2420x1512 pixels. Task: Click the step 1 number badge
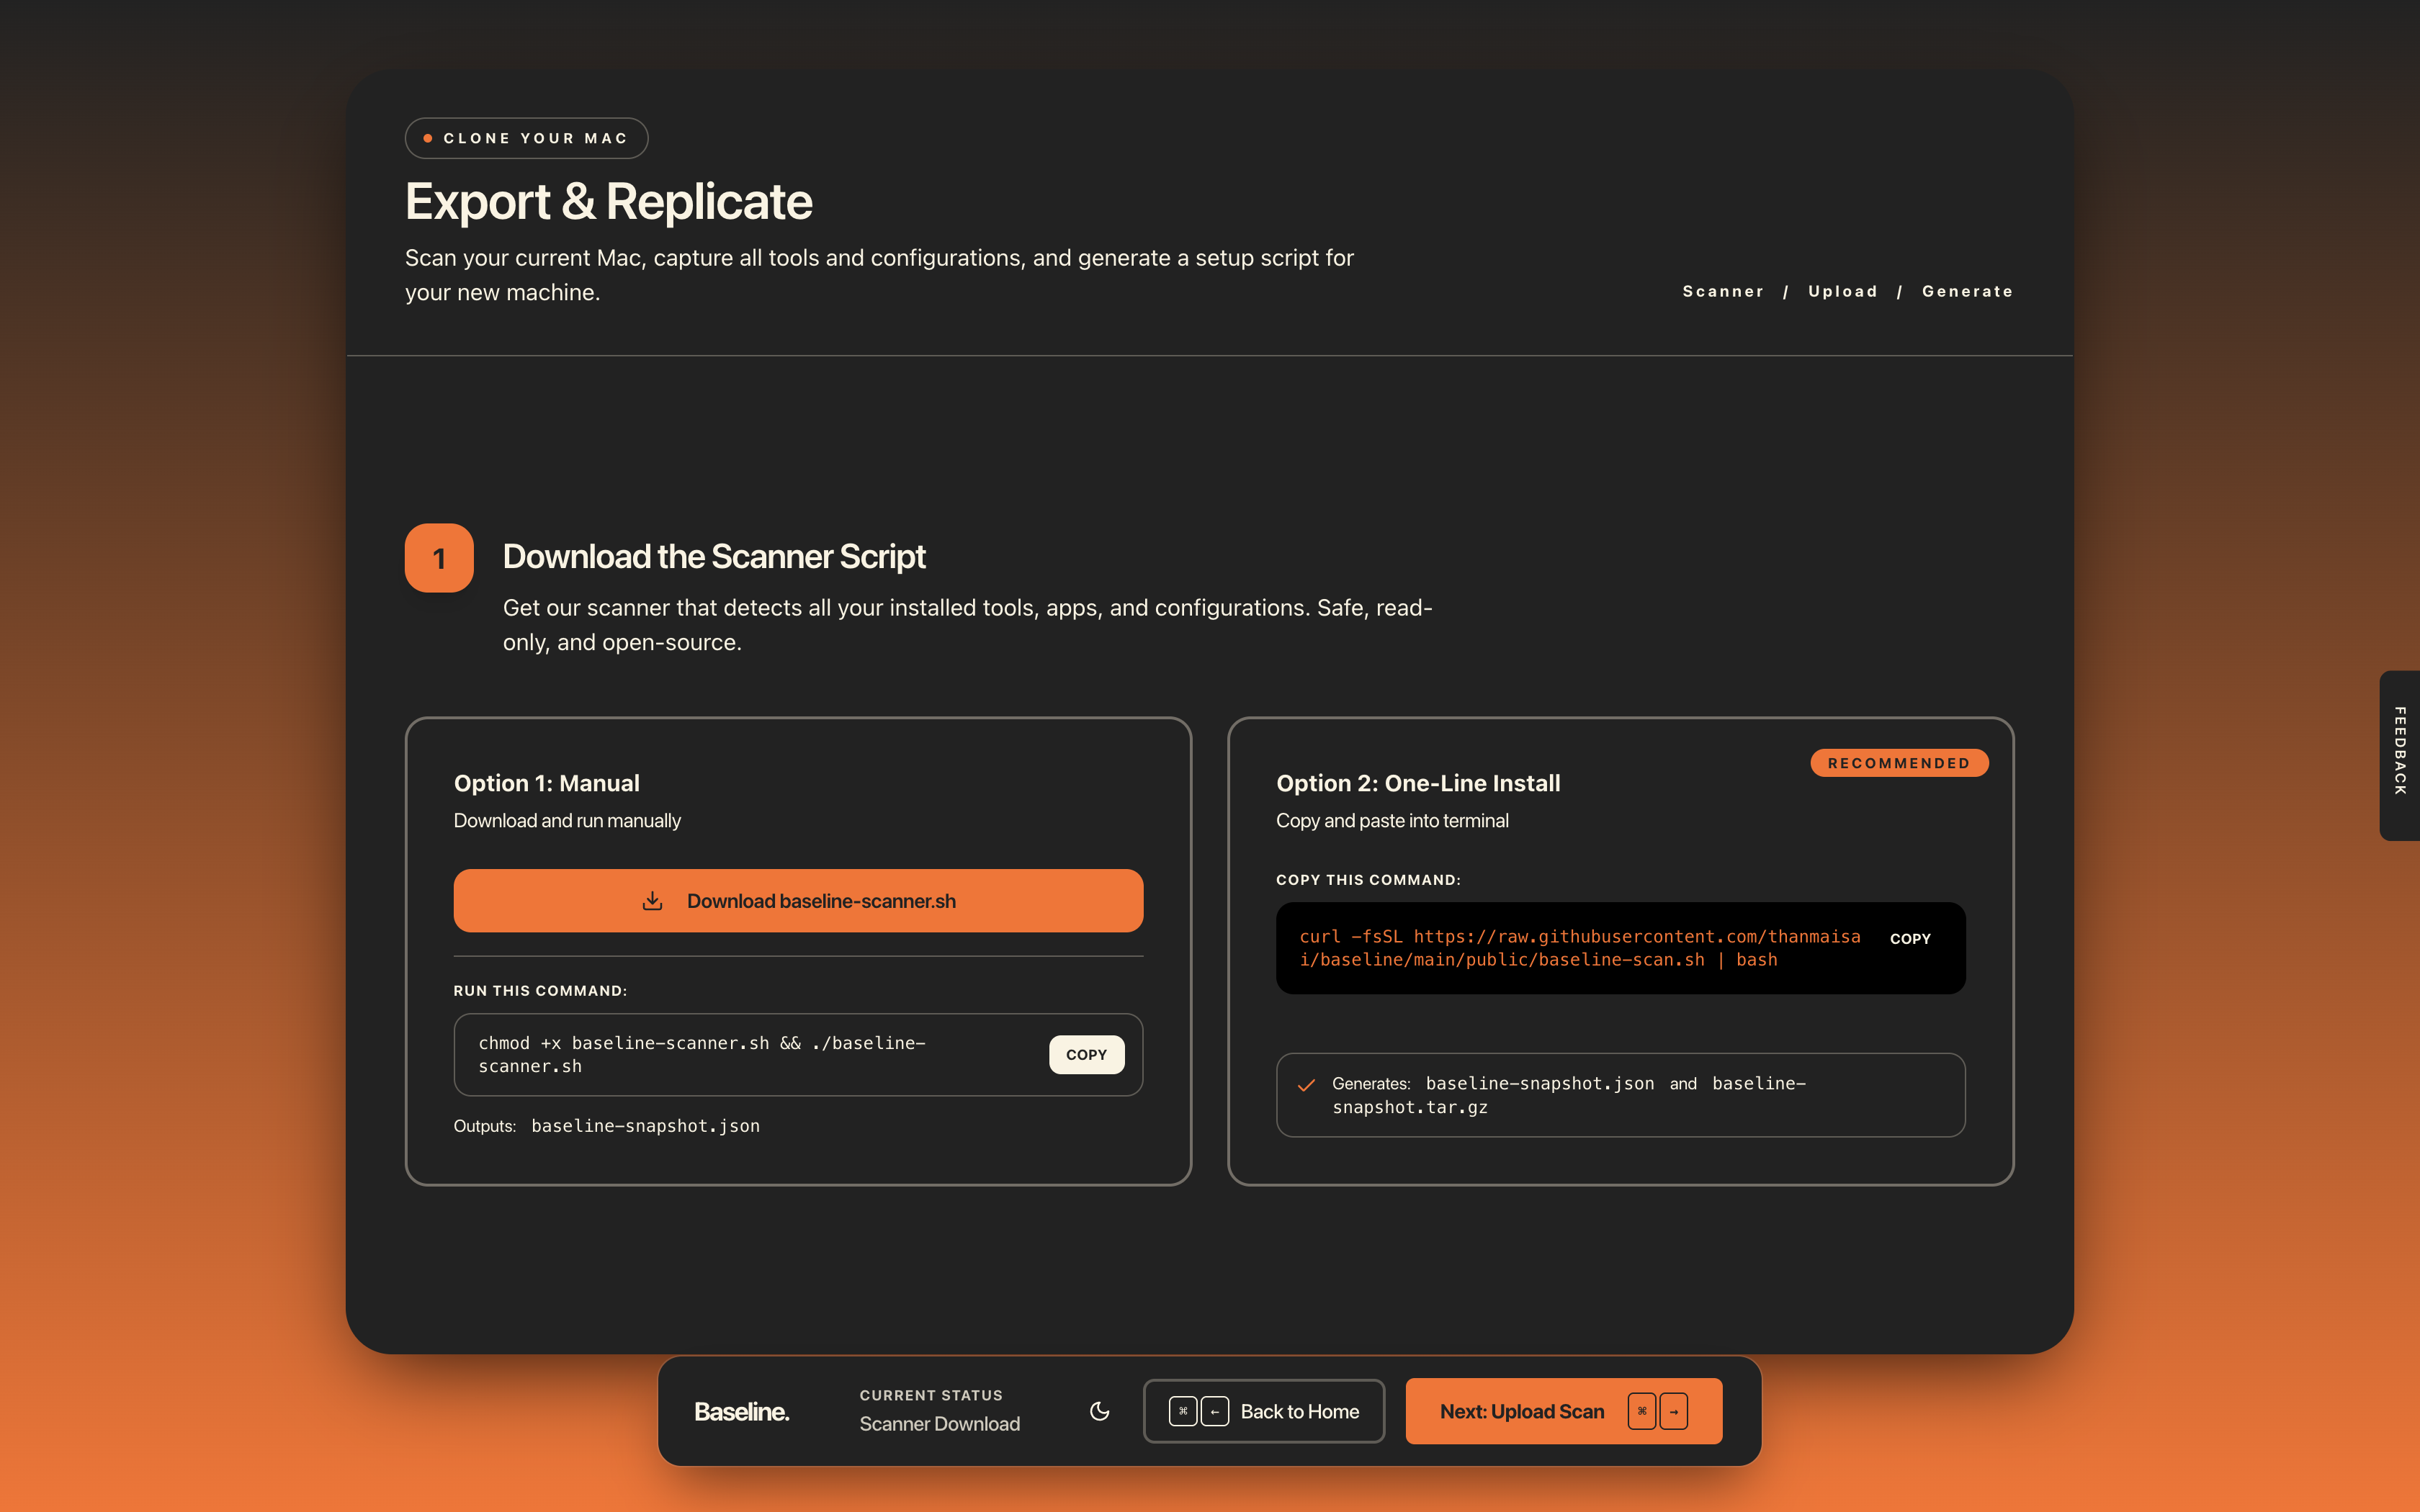[438, 557]
